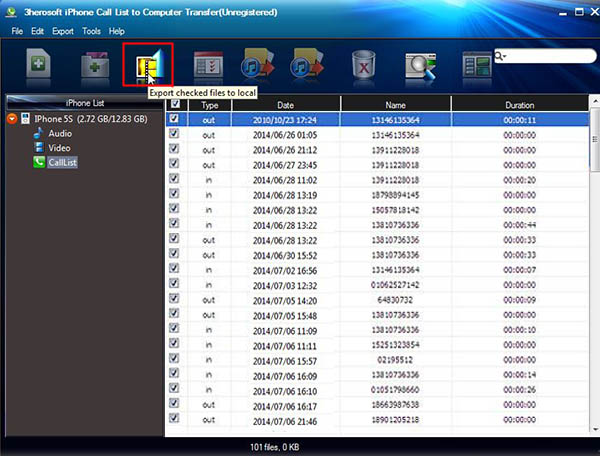The height and width of the screenshot is (456, 600).
Task: Click the delete icon with red X
Action: (362, 67)
